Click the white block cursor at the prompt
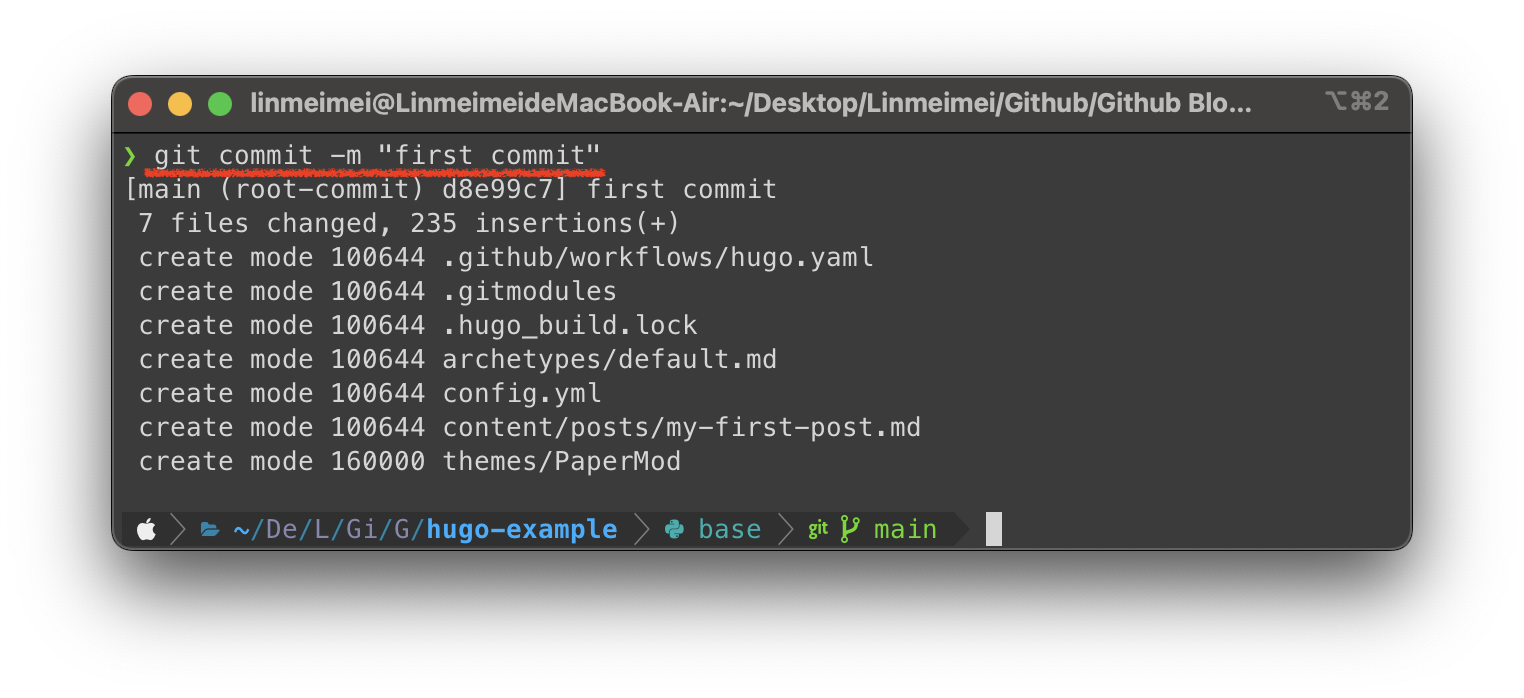Screen dimensions: 1524x698 click(993, 529)
